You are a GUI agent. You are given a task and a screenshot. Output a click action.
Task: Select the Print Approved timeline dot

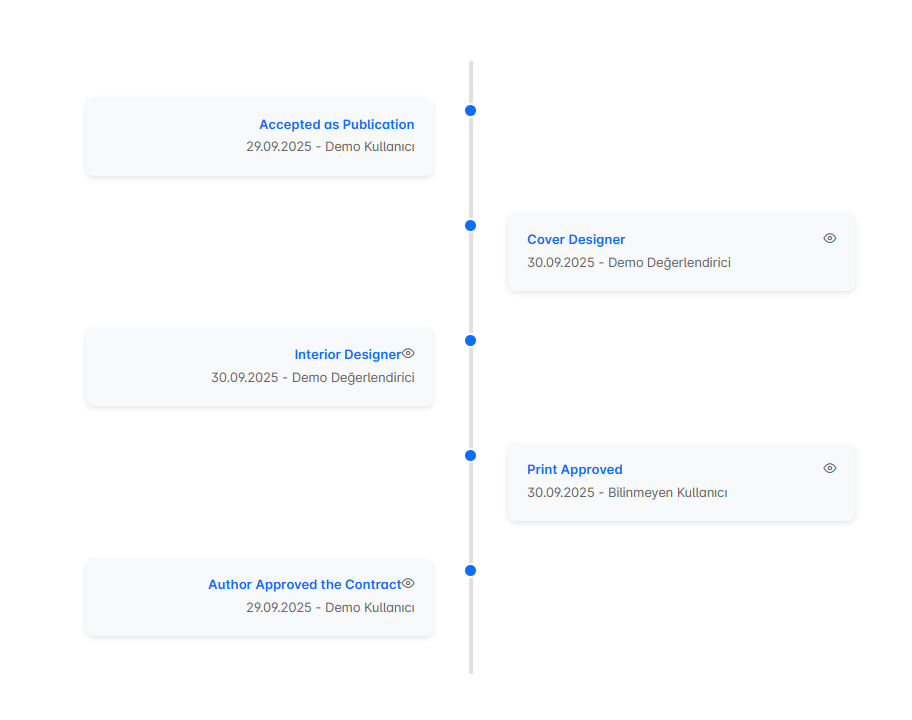[x=470, y=455]
